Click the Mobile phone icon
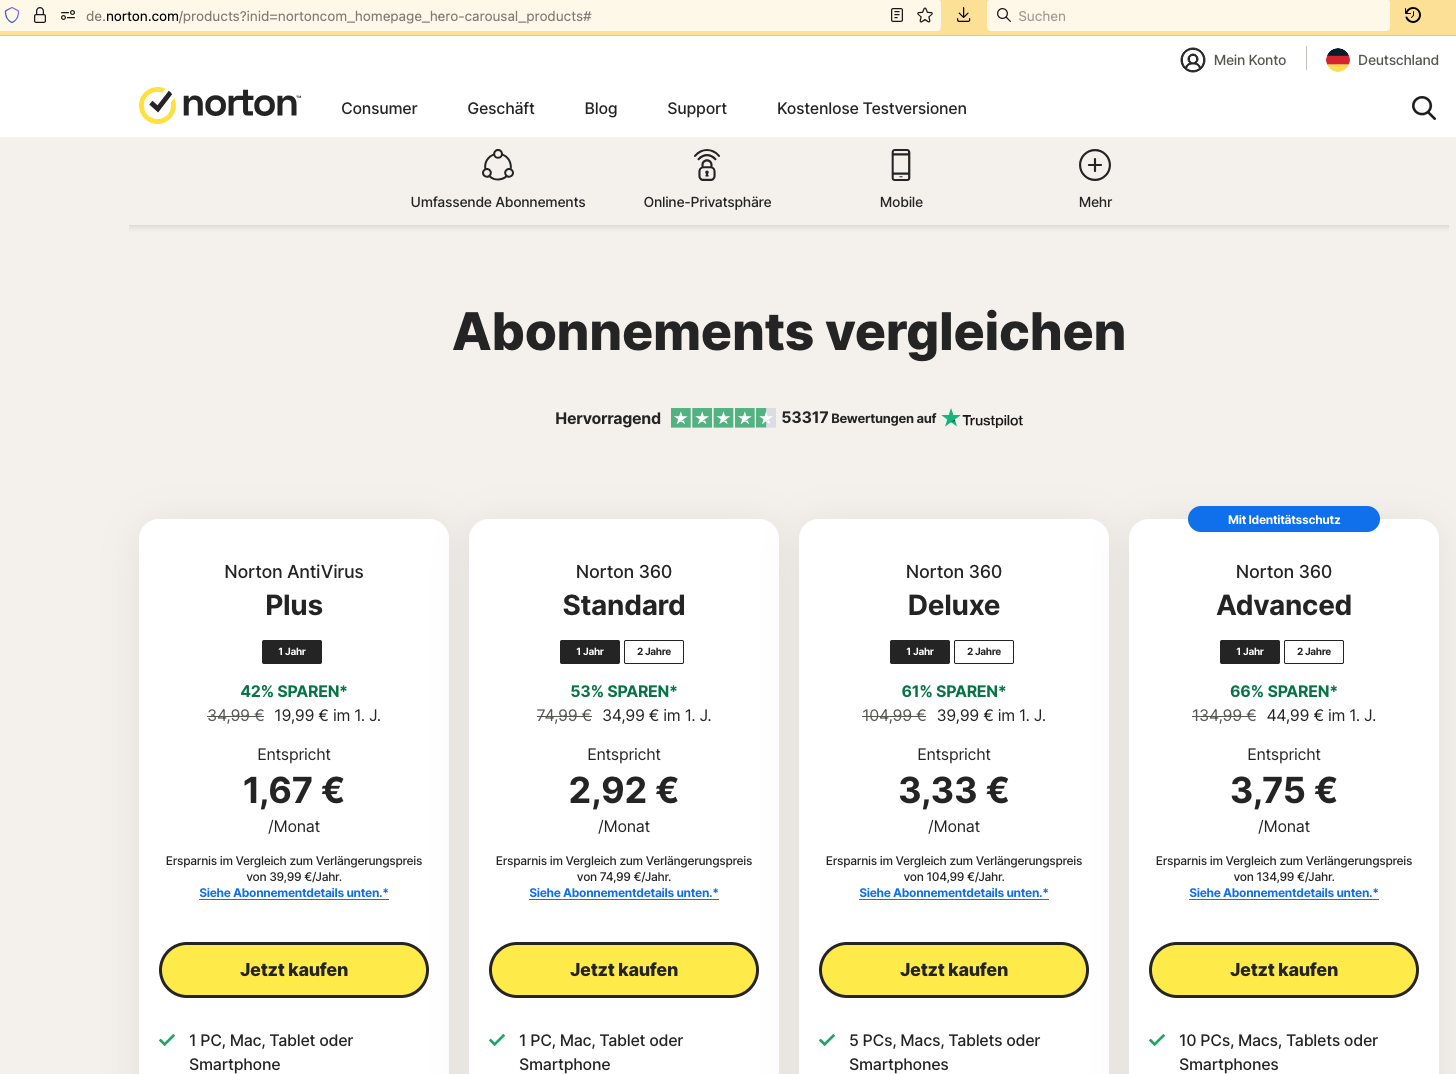The width and height of the screenshot is (1456, 1074). 901,165
